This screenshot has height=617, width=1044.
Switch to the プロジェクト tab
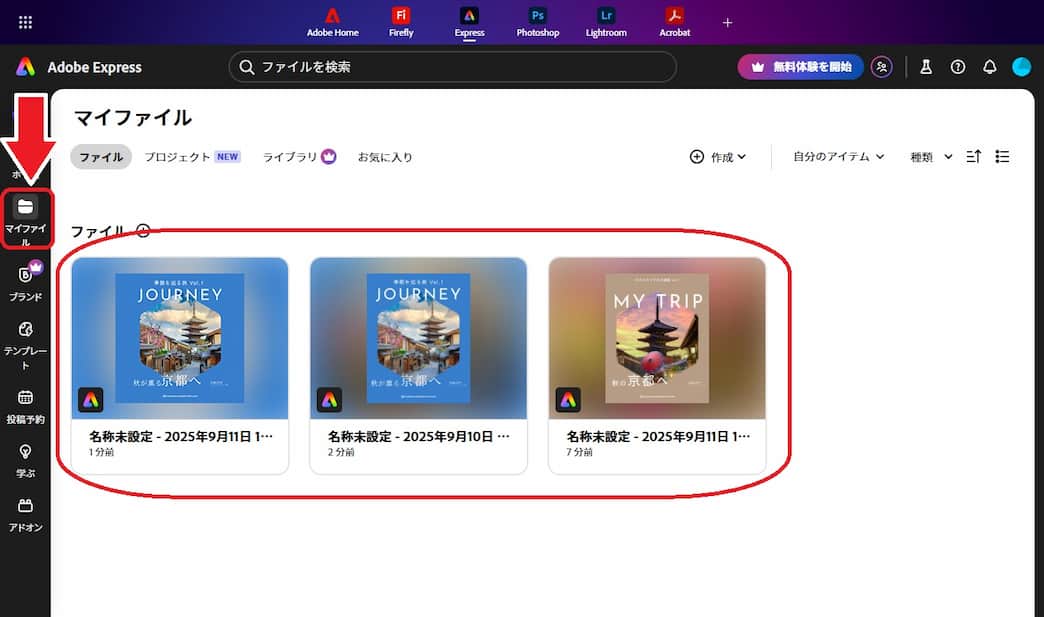[x=181, y=157]
